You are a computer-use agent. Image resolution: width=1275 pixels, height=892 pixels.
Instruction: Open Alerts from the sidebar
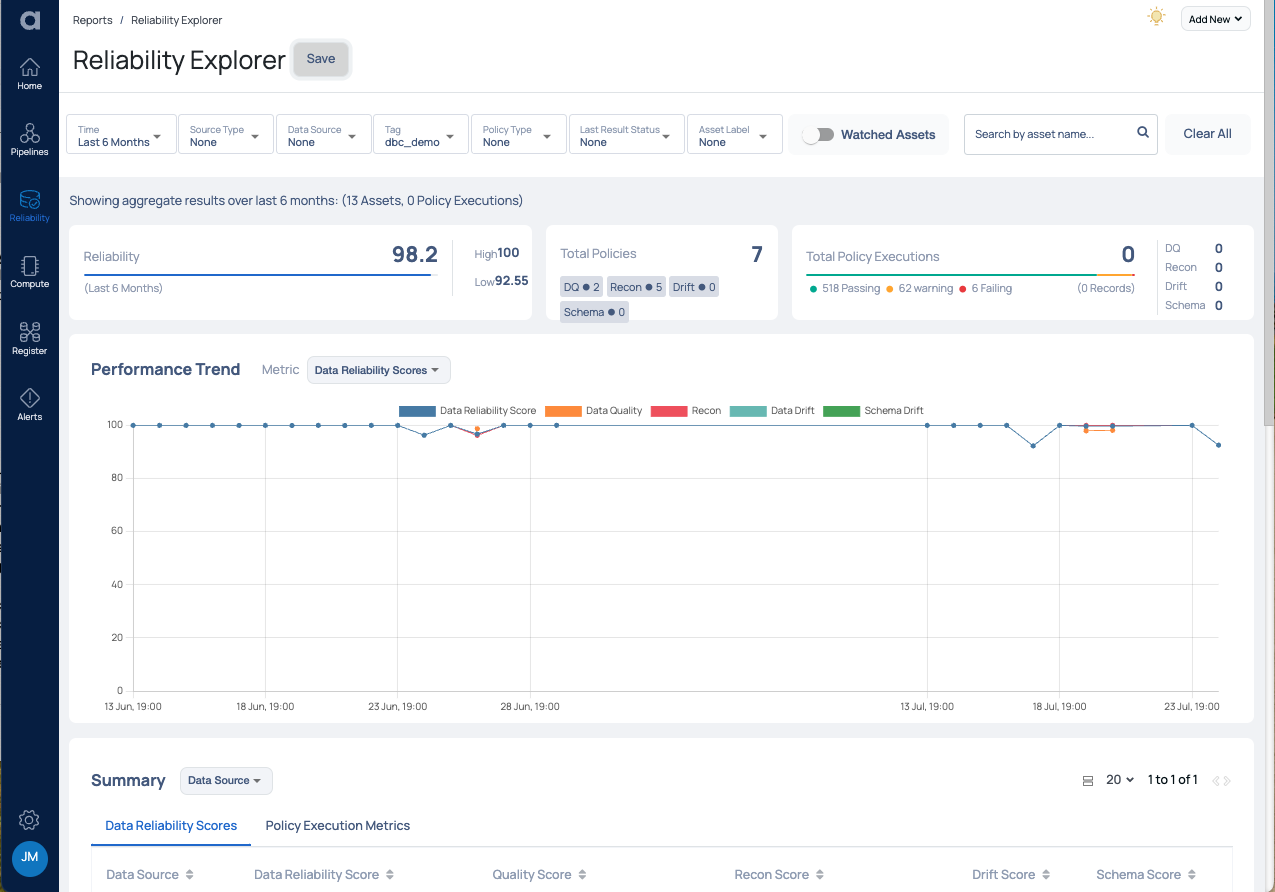pyautogui.click(x=29, y=405)
